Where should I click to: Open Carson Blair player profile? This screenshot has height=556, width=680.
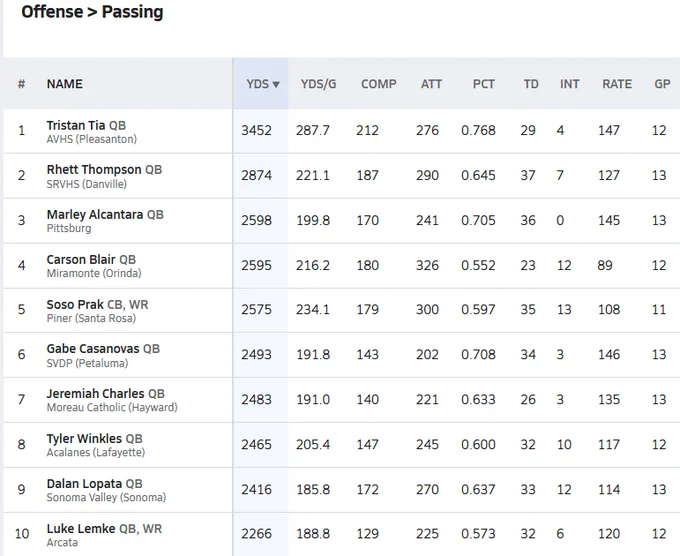point(81,259)
